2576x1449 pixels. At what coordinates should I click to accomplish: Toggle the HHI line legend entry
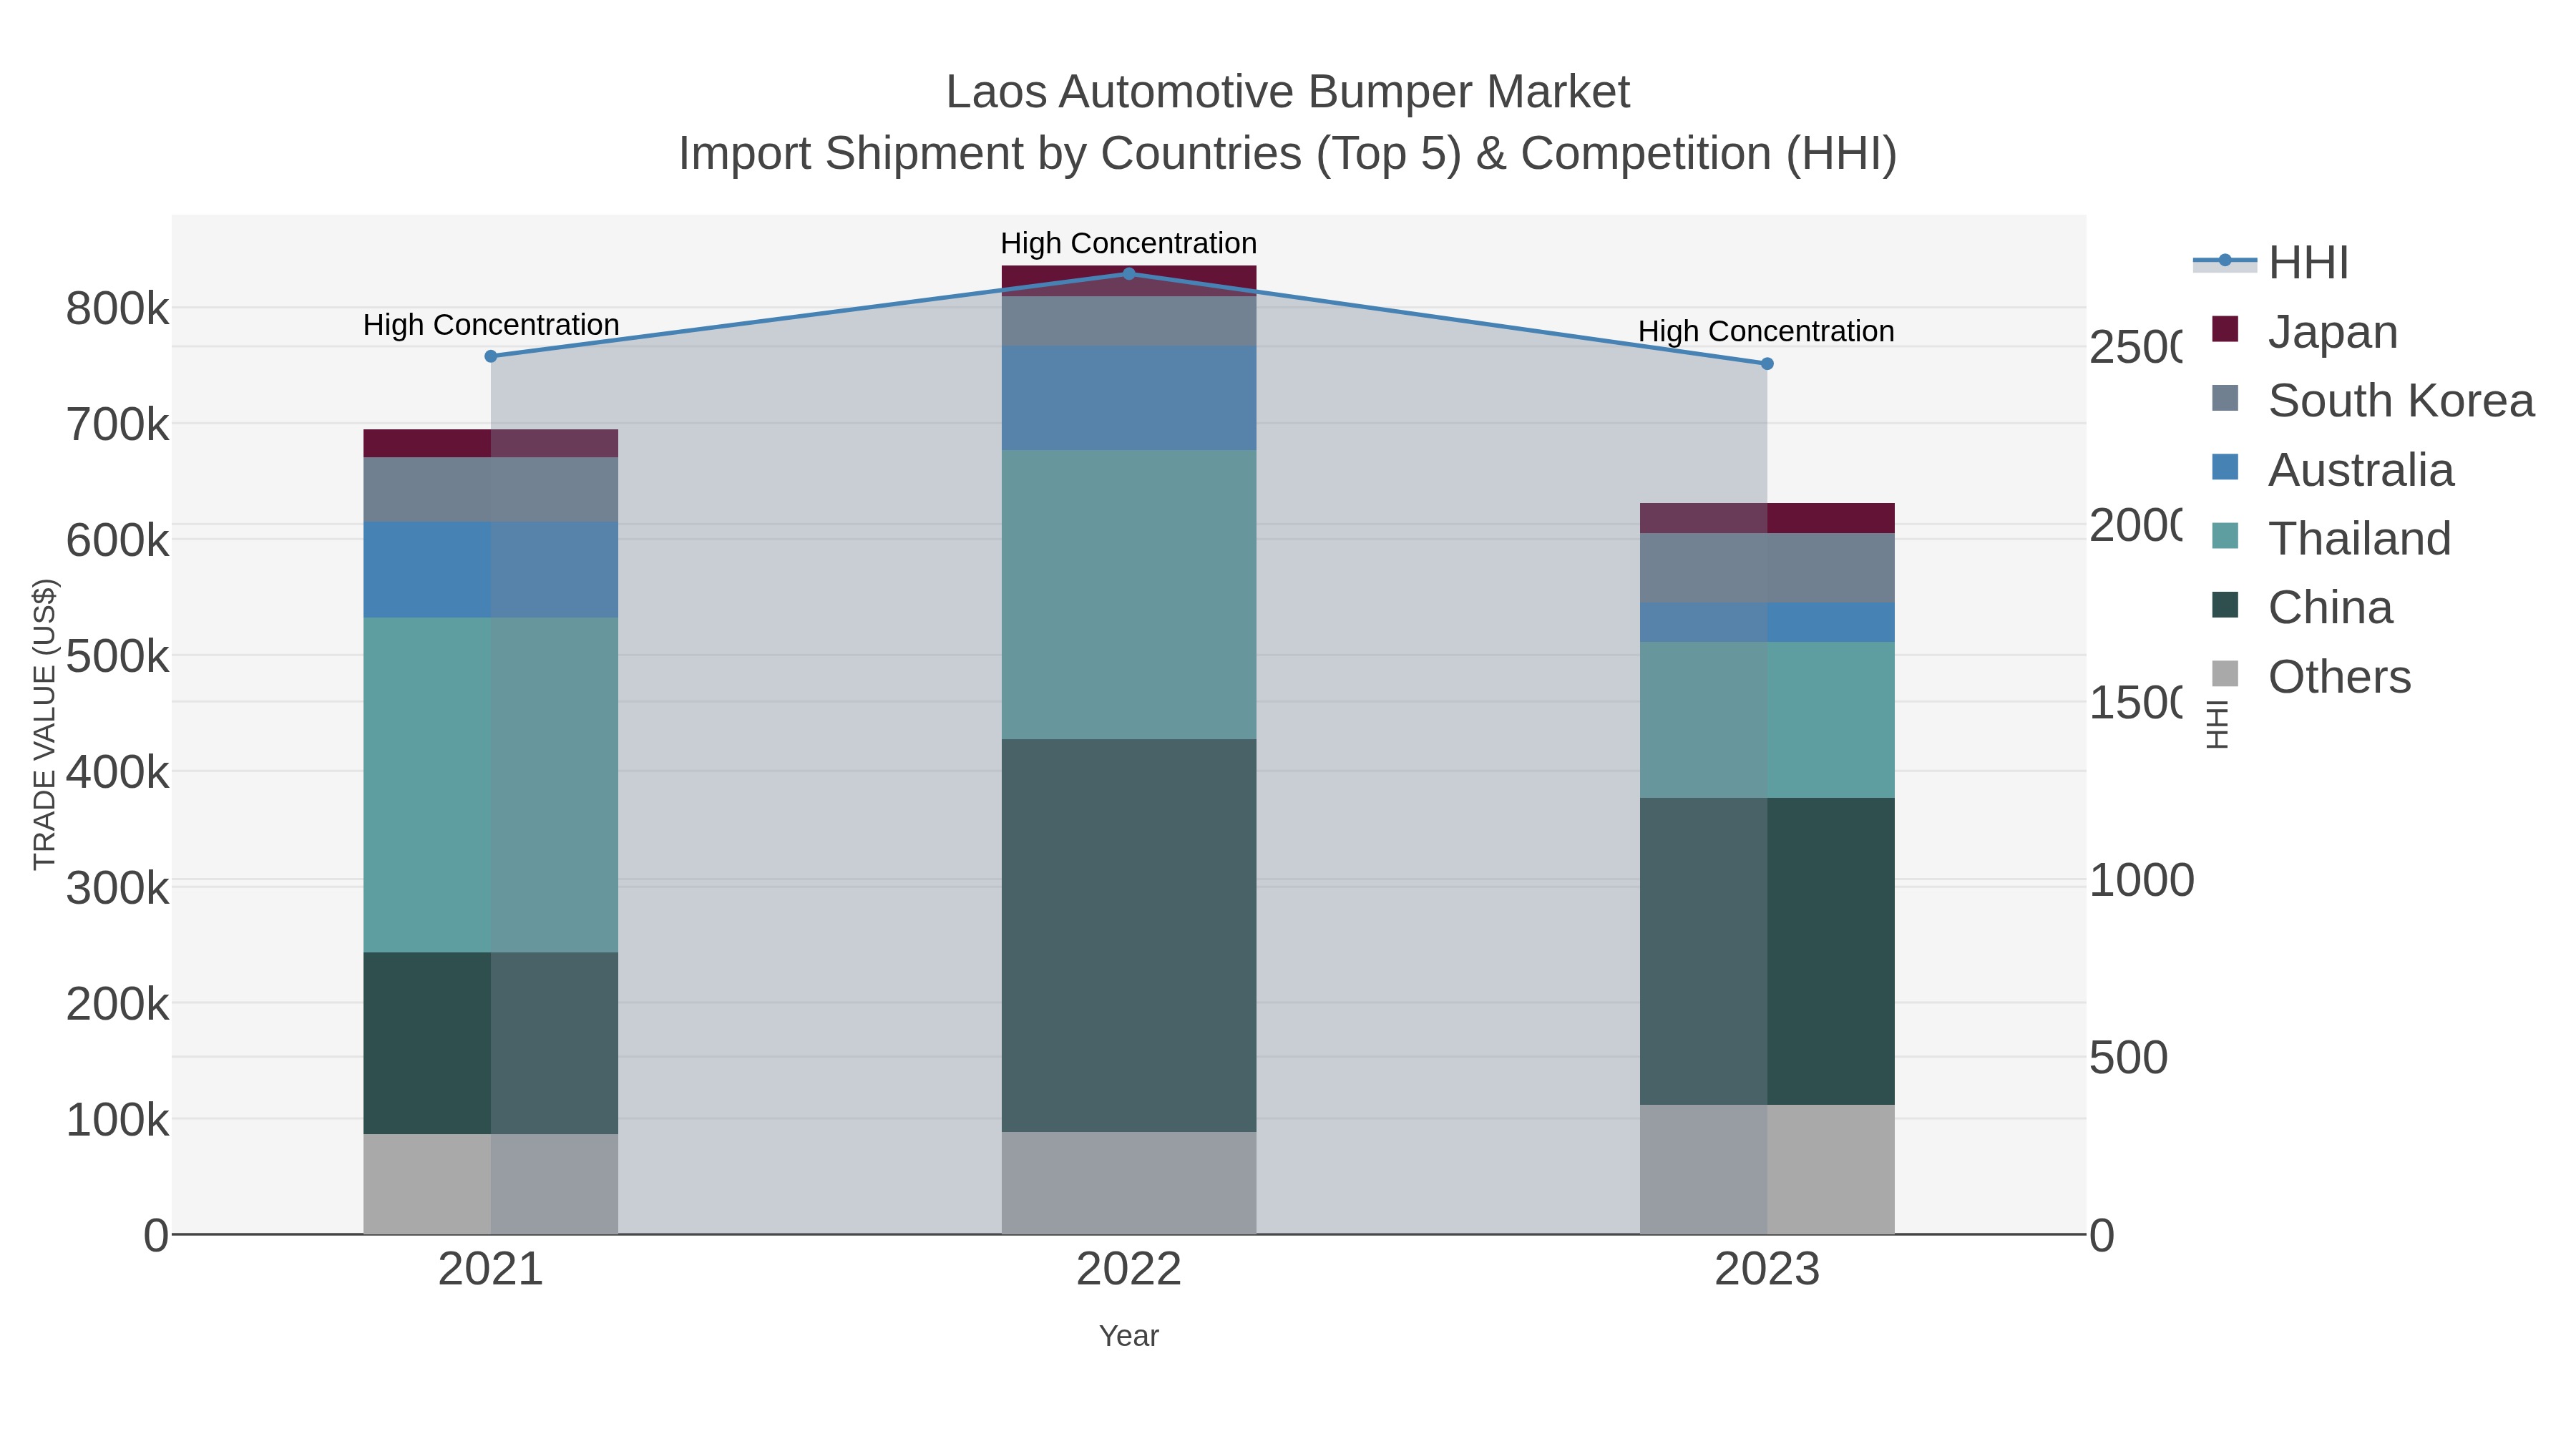pyautogui.click(x=2271, y=263)
